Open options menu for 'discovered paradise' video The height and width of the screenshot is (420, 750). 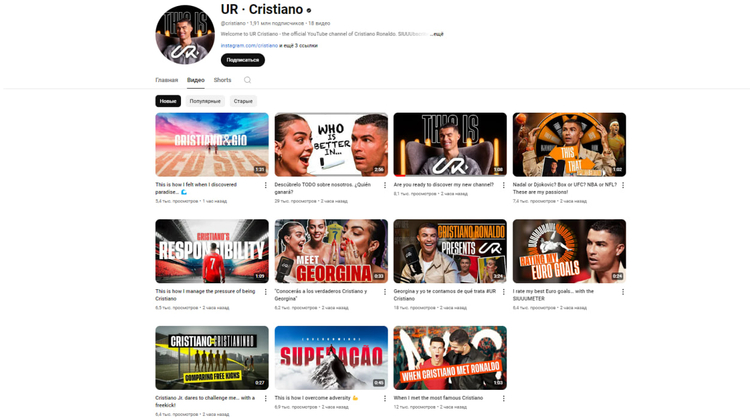[265, 185]
